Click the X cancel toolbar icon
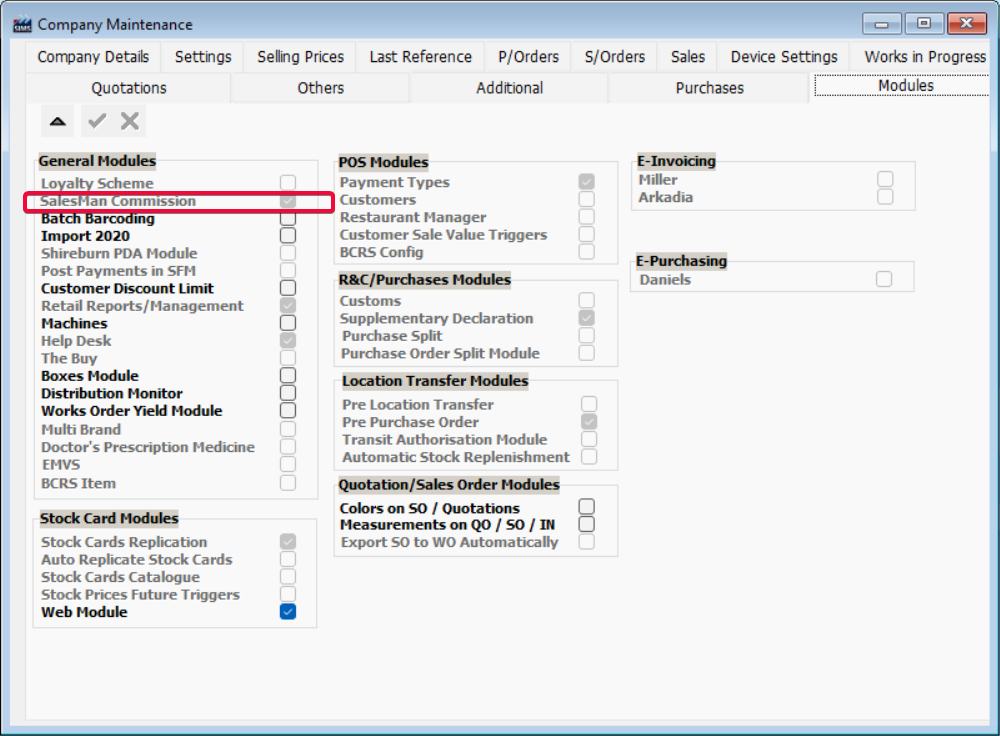1000x736 pixels. pyautogui.click(x=130, y=121)
